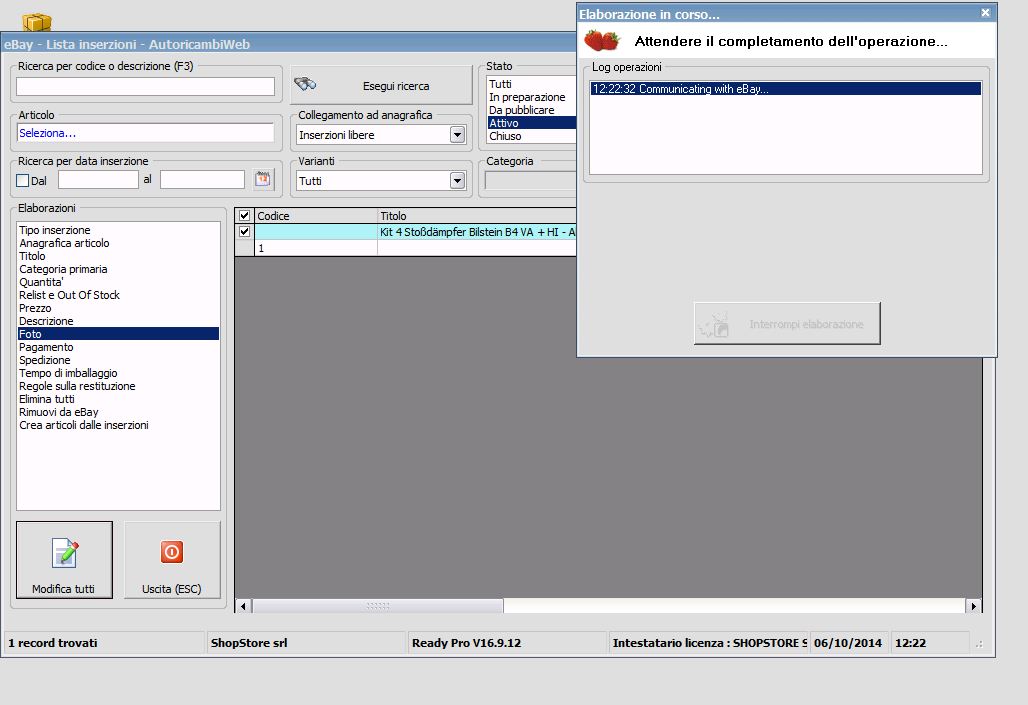
Task: Click the Modifica tutti pencil document icon
Action: 64,553
